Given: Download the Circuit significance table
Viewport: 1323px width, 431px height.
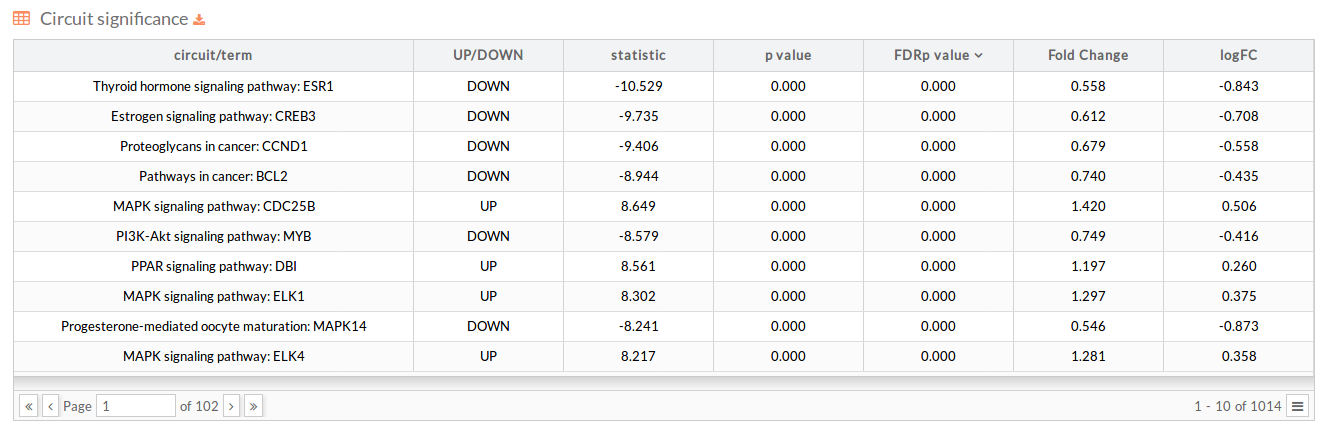Looking at the screenshot, I should tap(199, 20).
